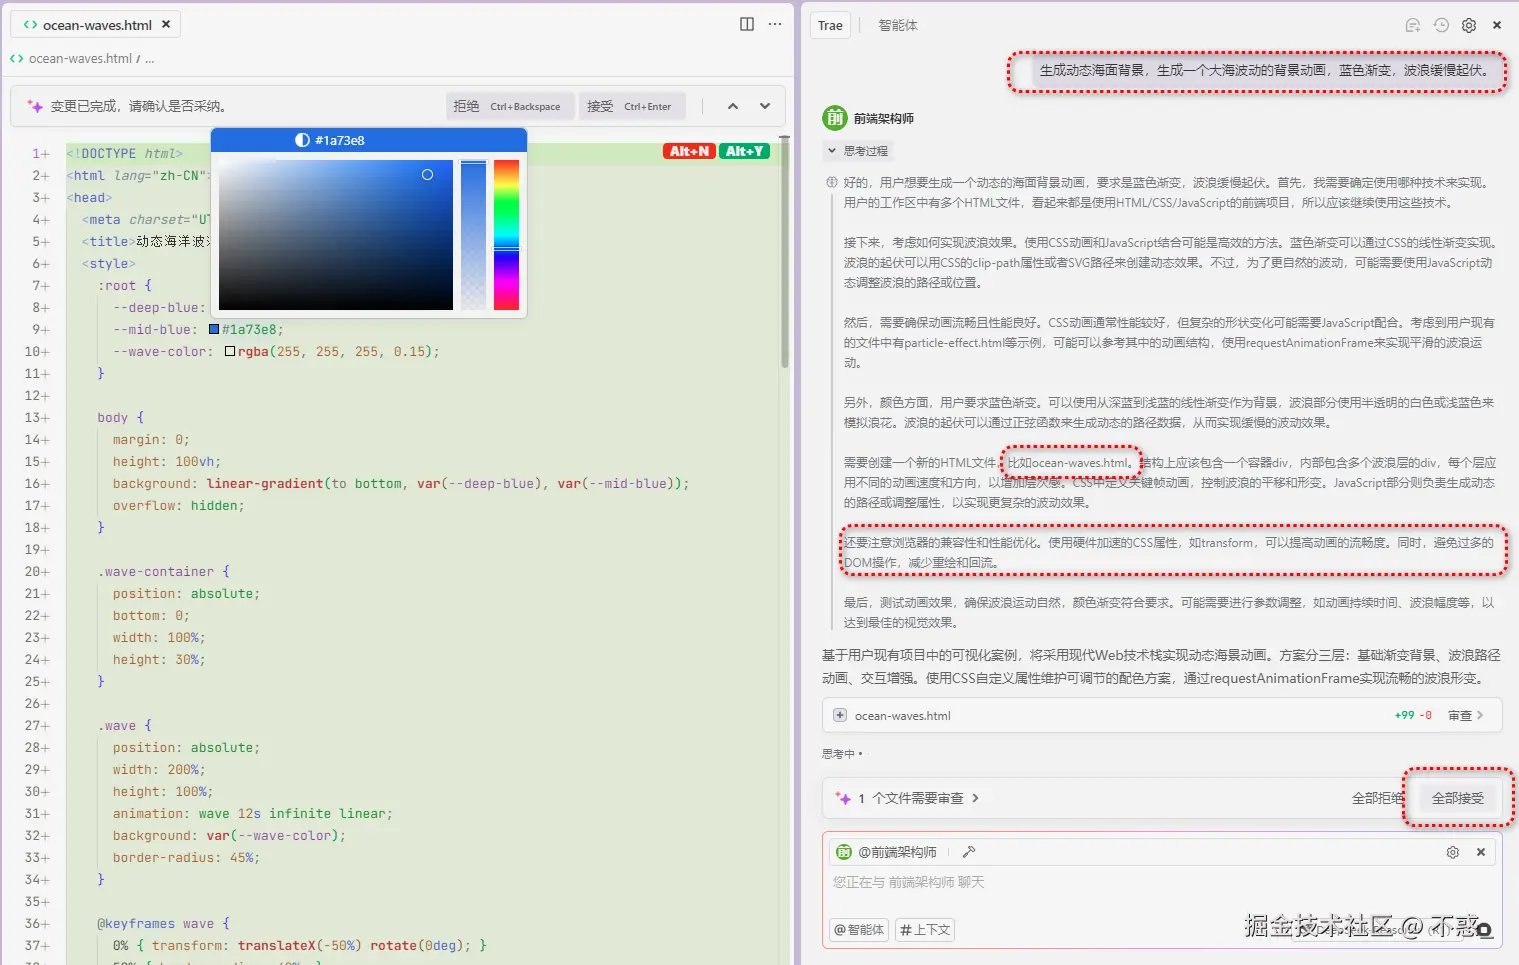The width and height of the screenshot is (1519, 965).
Task: Click the #1a73e8 color picker header
Action: (x=369, y=140)
